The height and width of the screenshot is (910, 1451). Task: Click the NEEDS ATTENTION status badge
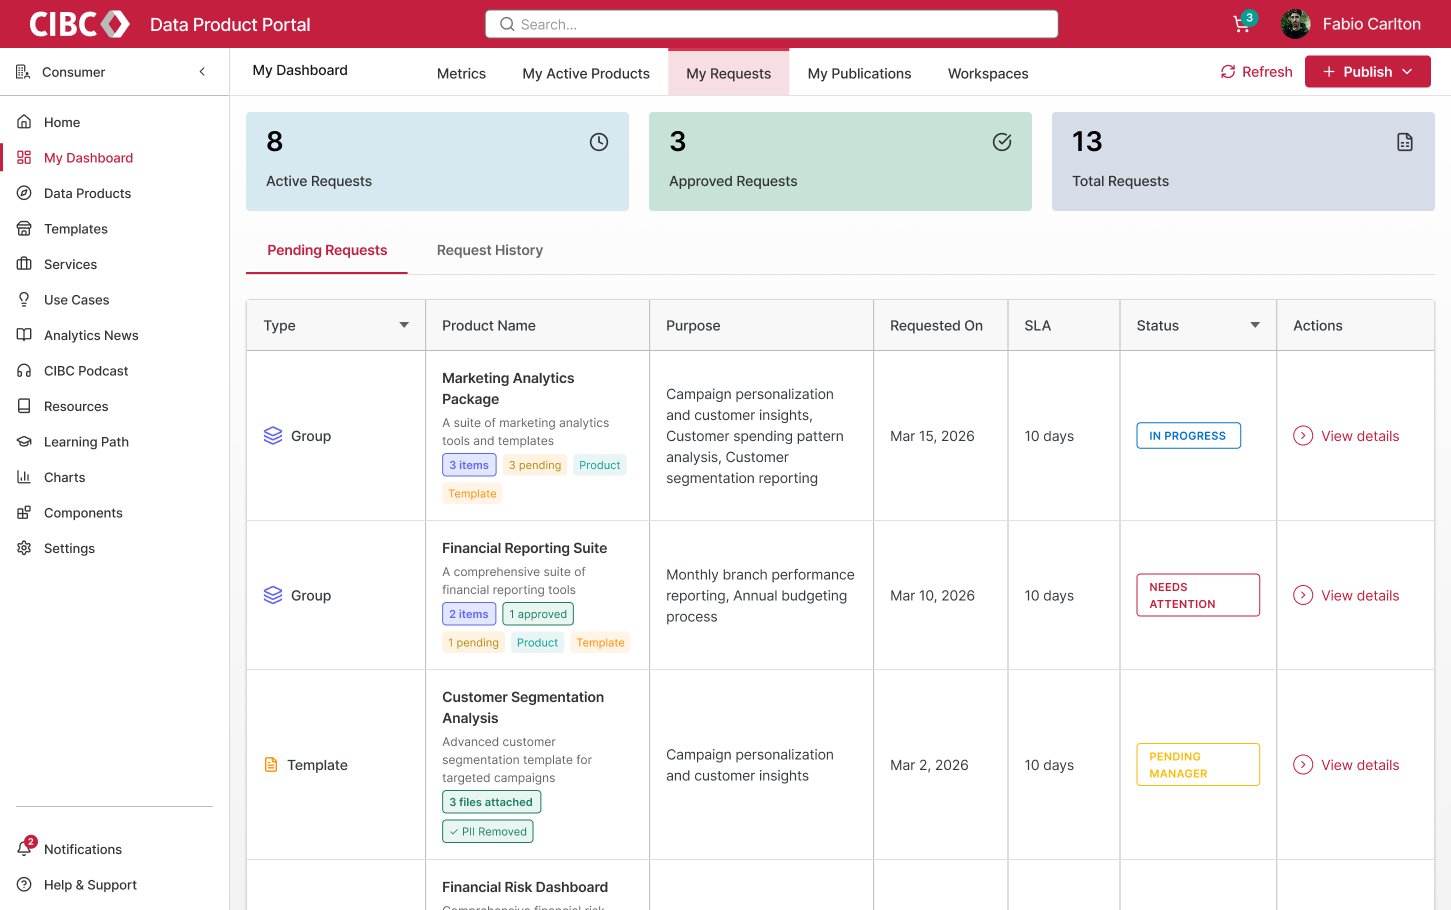coord(1198,595)
